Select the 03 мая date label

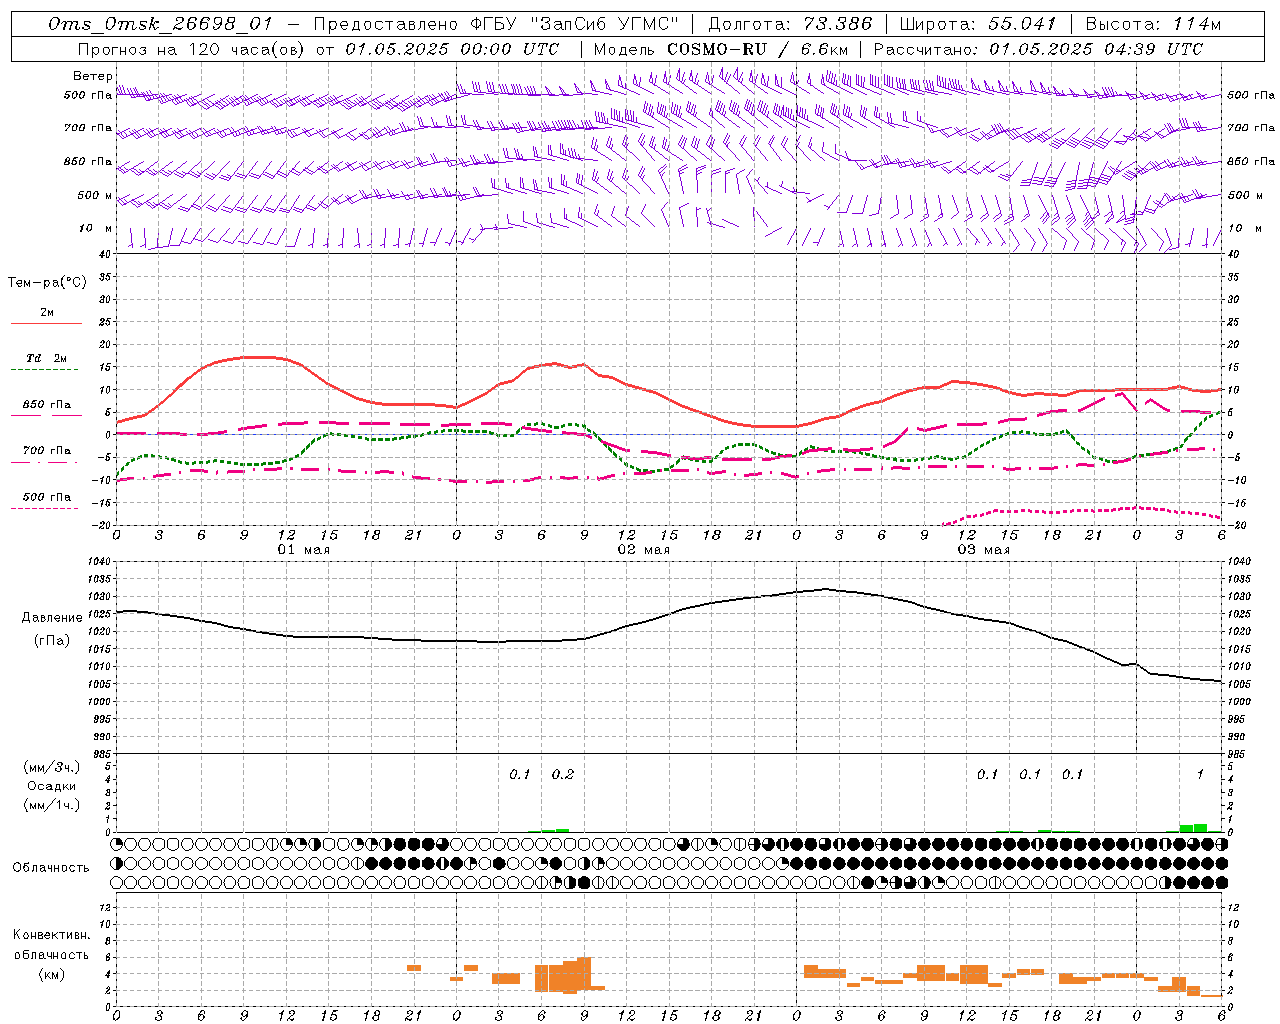click(x=983, y=550)
